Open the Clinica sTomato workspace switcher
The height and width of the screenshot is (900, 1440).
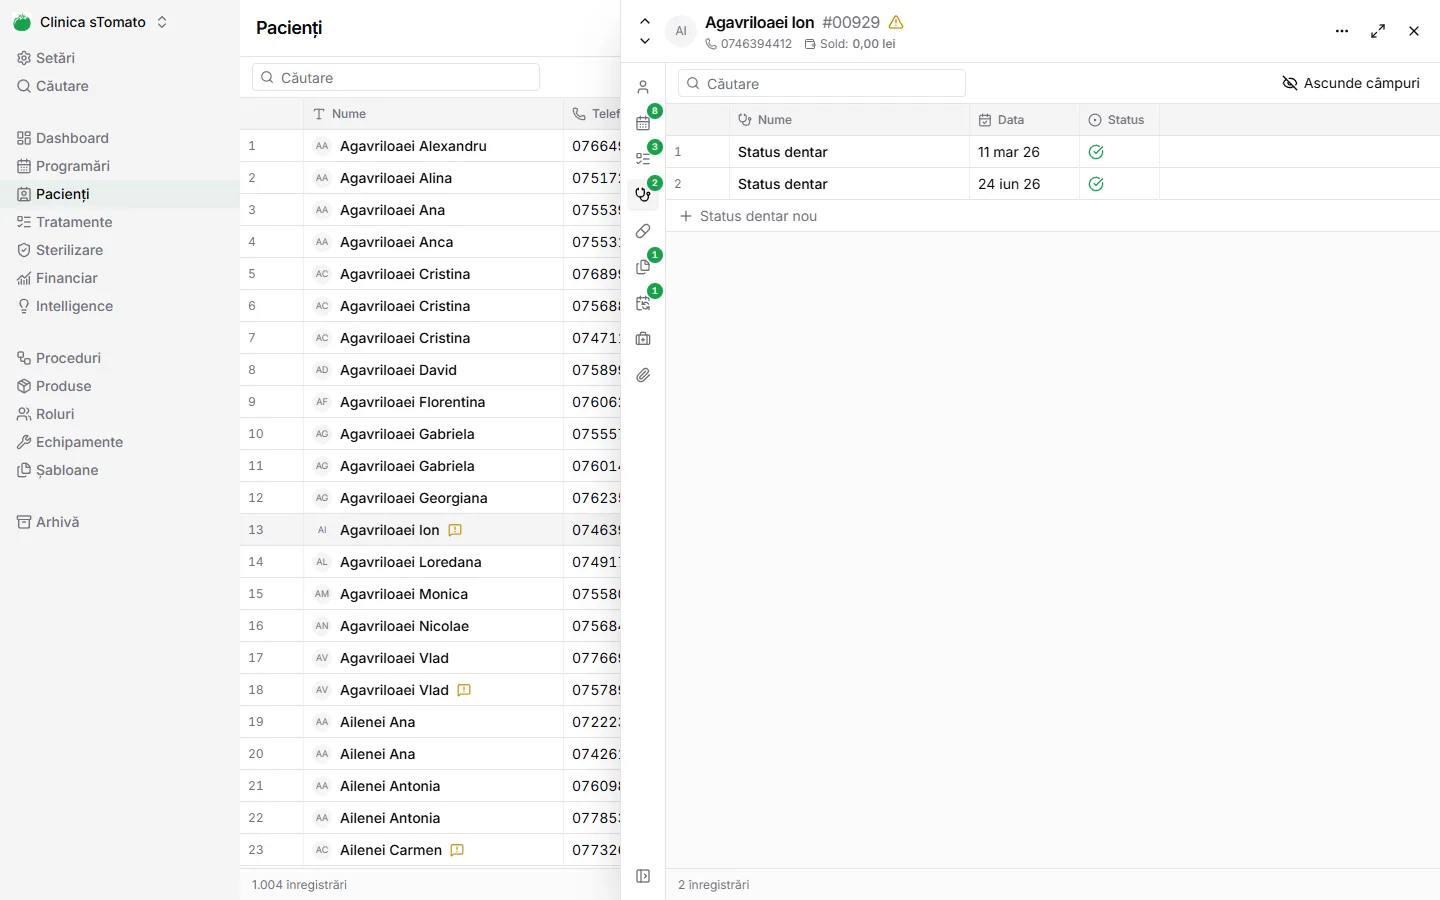(91, 22)
